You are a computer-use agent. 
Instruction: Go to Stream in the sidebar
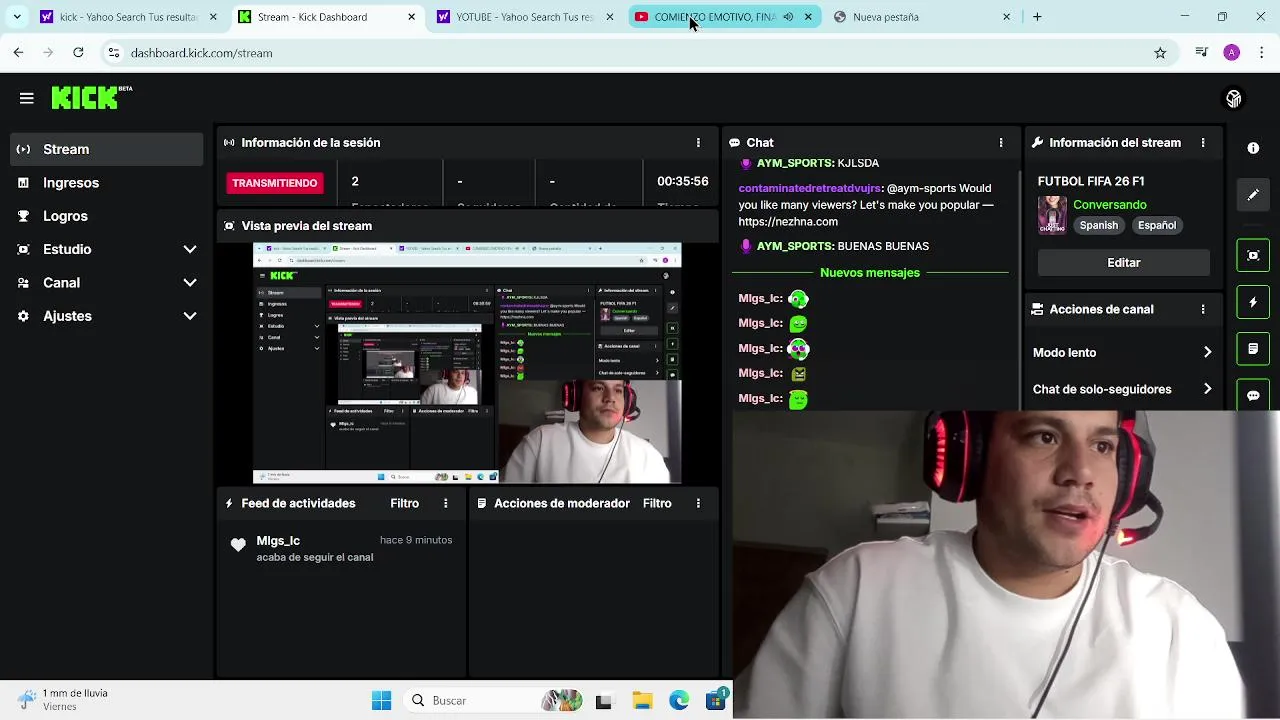107,149
